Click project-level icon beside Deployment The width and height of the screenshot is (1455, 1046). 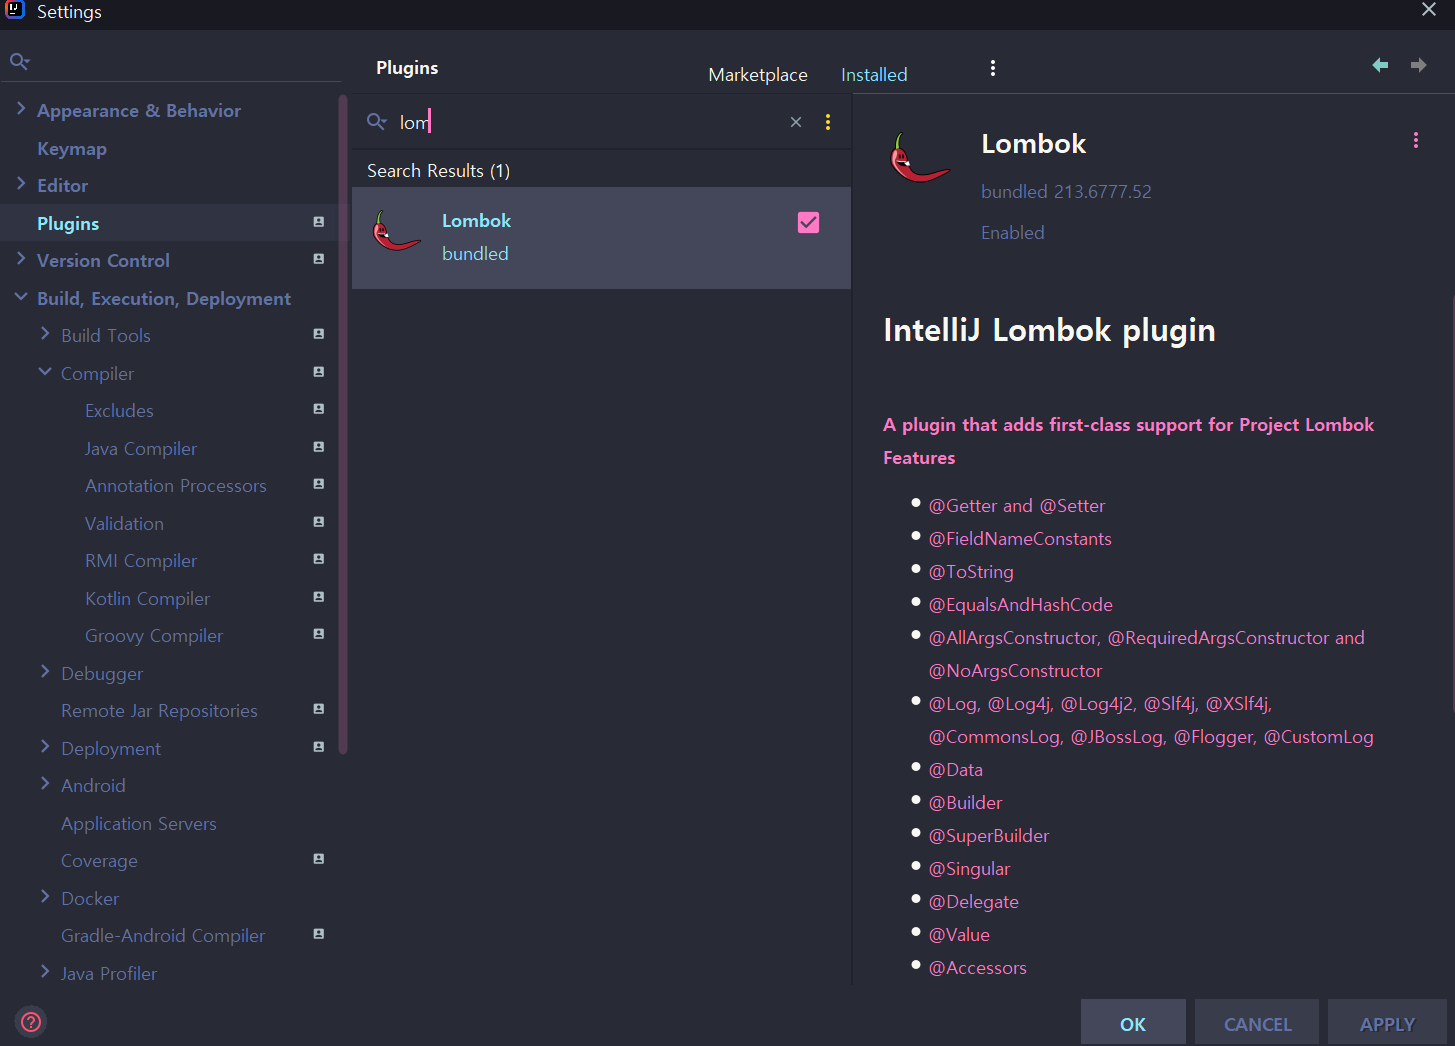[319, 747]
